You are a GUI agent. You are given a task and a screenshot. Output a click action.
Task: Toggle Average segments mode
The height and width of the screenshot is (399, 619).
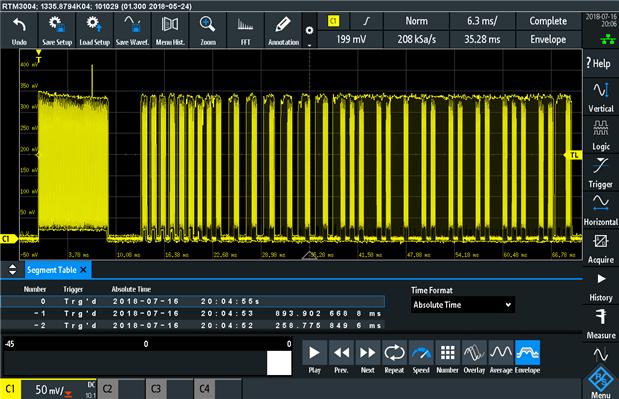501,358
